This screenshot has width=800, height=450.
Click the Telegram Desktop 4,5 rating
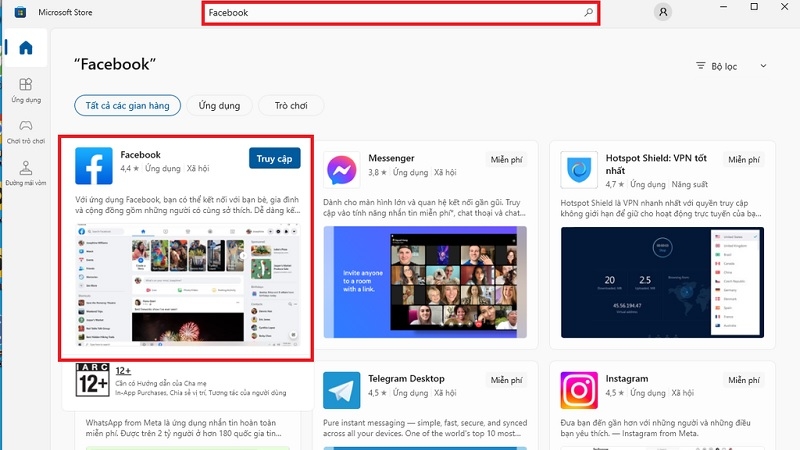[378, 393]
